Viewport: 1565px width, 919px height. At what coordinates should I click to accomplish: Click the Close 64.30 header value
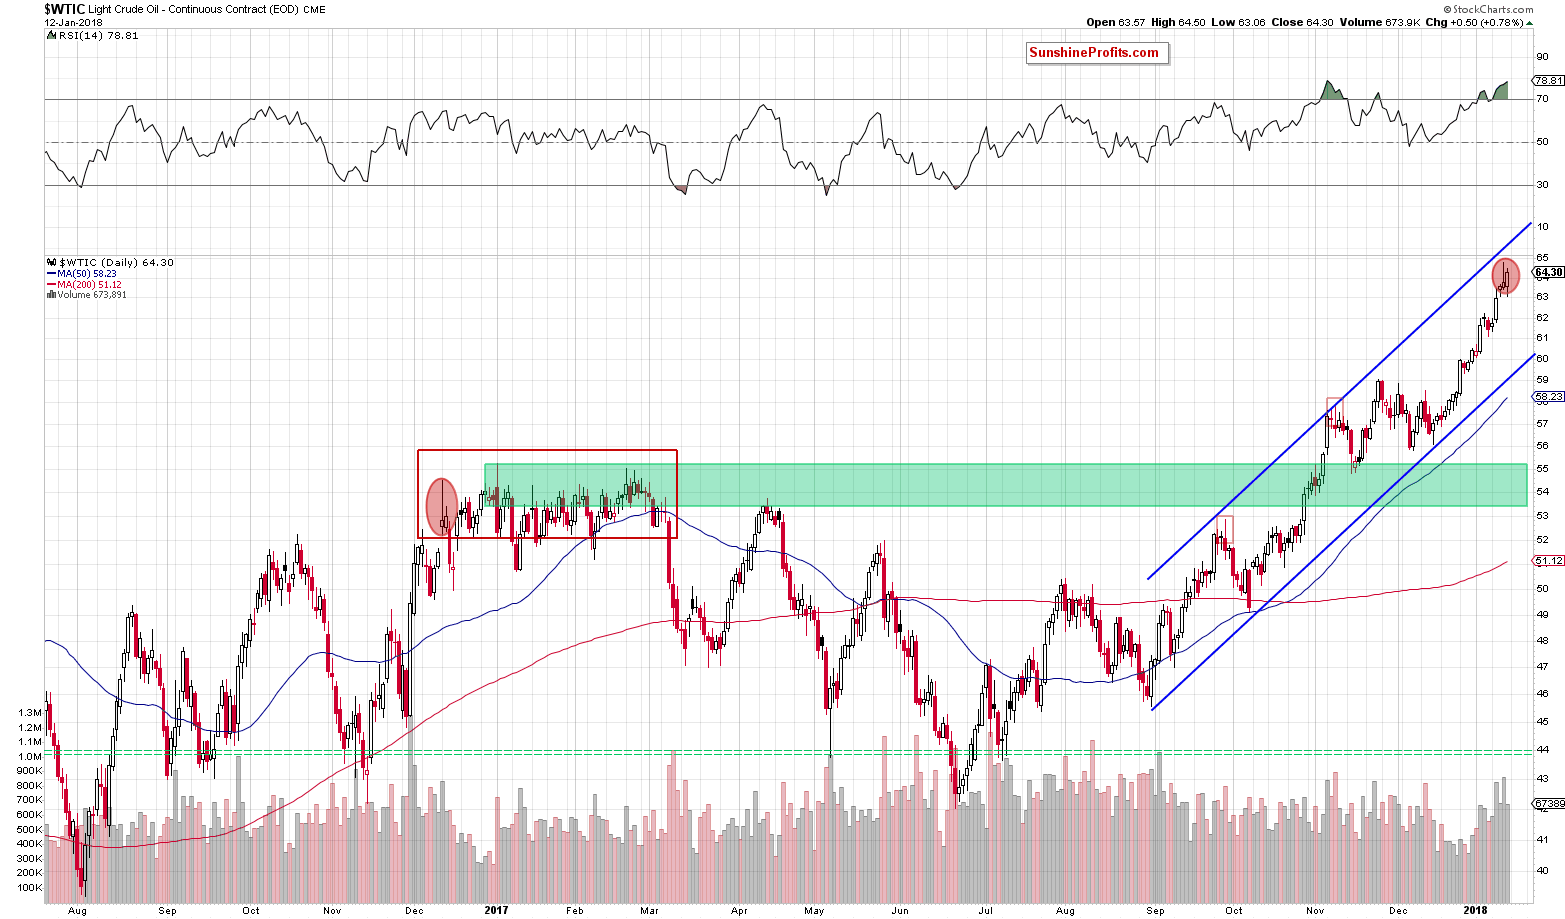pyautogui.click(x=1302, y=22)
